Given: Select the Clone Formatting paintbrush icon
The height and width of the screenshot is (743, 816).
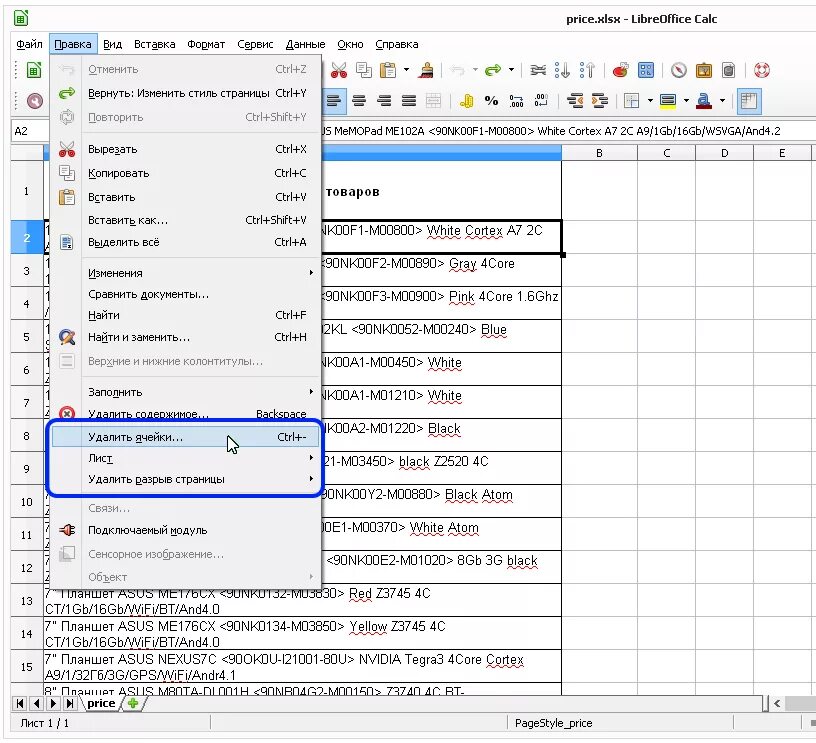Looking at the screenshot, I should pyautogui.click(x=426, y=70).
